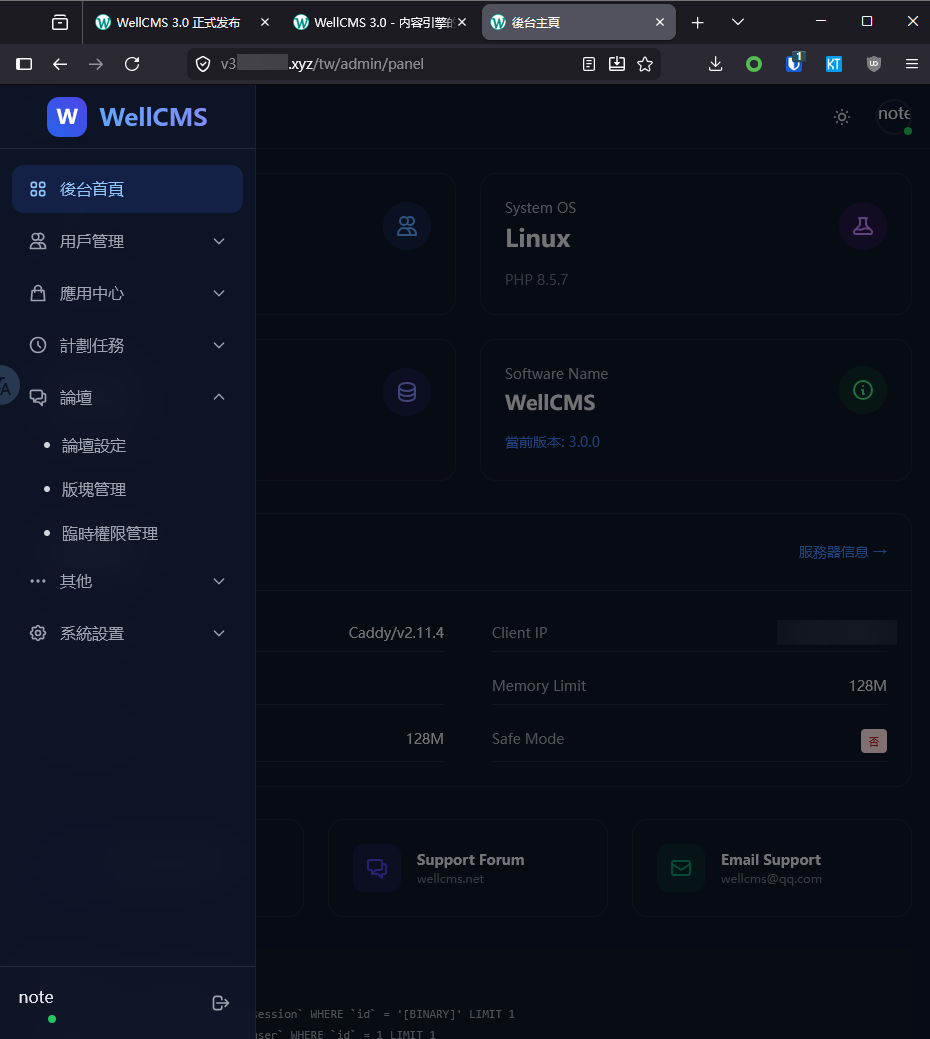Open the 當前版本: 3.0.0 link
The image size is (930, 1039).
(552, 442)
